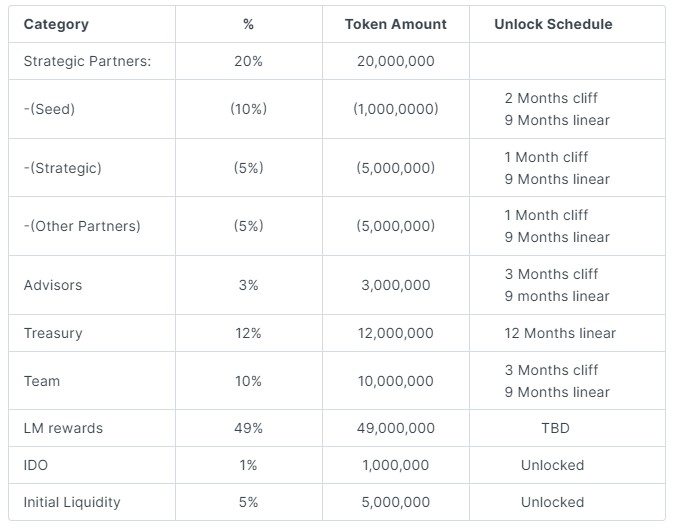Click the LM rewards row label
673x528 pixels.
point(63,428)
